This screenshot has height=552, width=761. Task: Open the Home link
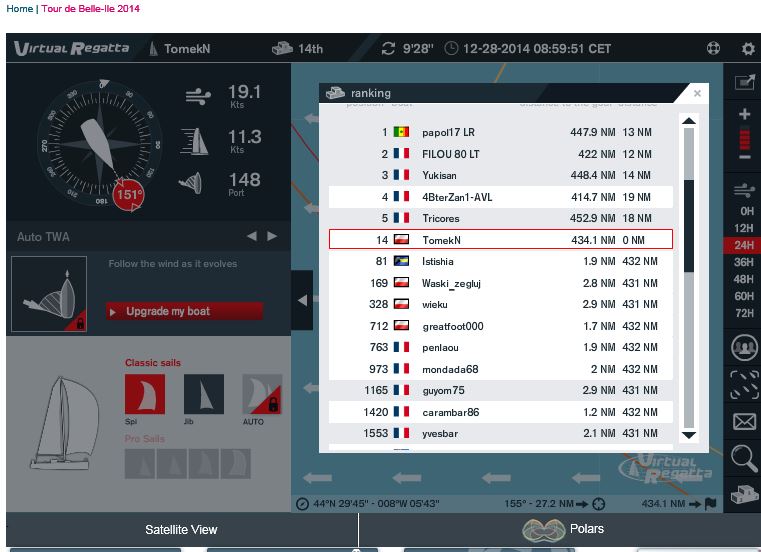19,9
